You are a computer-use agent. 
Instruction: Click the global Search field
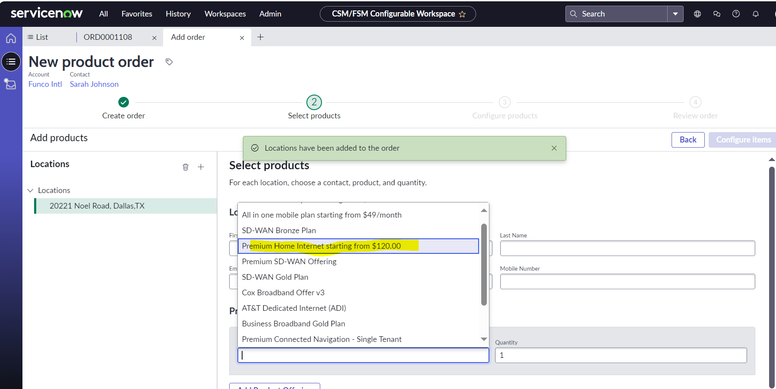[x=617, y=14]
